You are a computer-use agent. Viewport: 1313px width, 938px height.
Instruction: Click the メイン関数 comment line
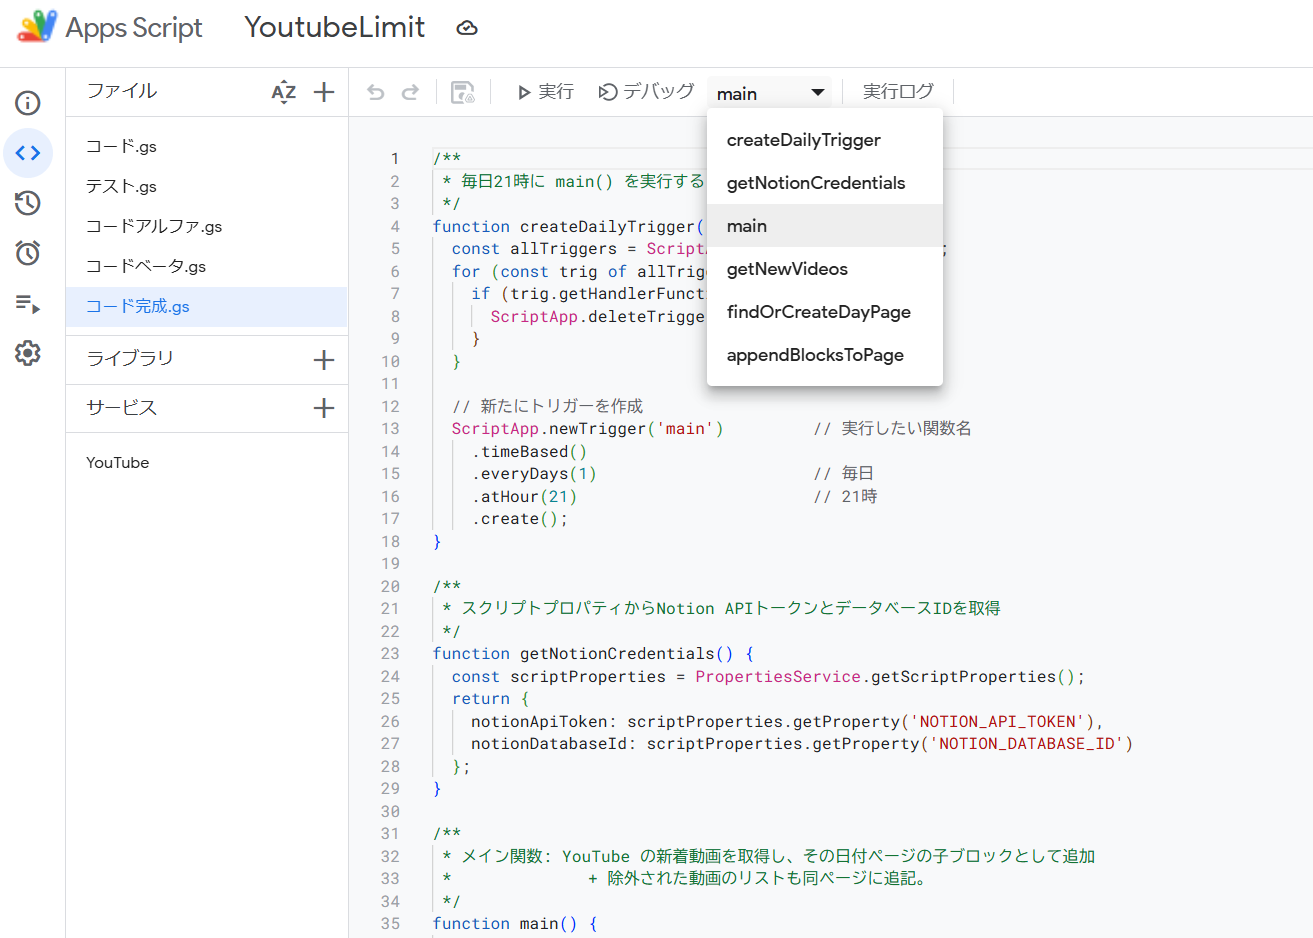pyautogui.click(x=768, y=856)
